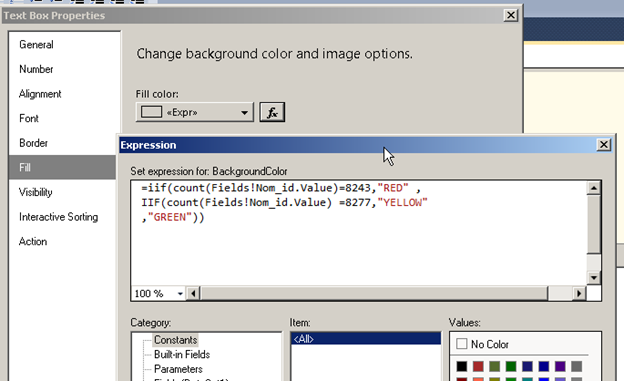Screen dimensions: 624x381
Task: Click the value 8277 in the expression
Action: pyautogui.click(x=358, y=203)
